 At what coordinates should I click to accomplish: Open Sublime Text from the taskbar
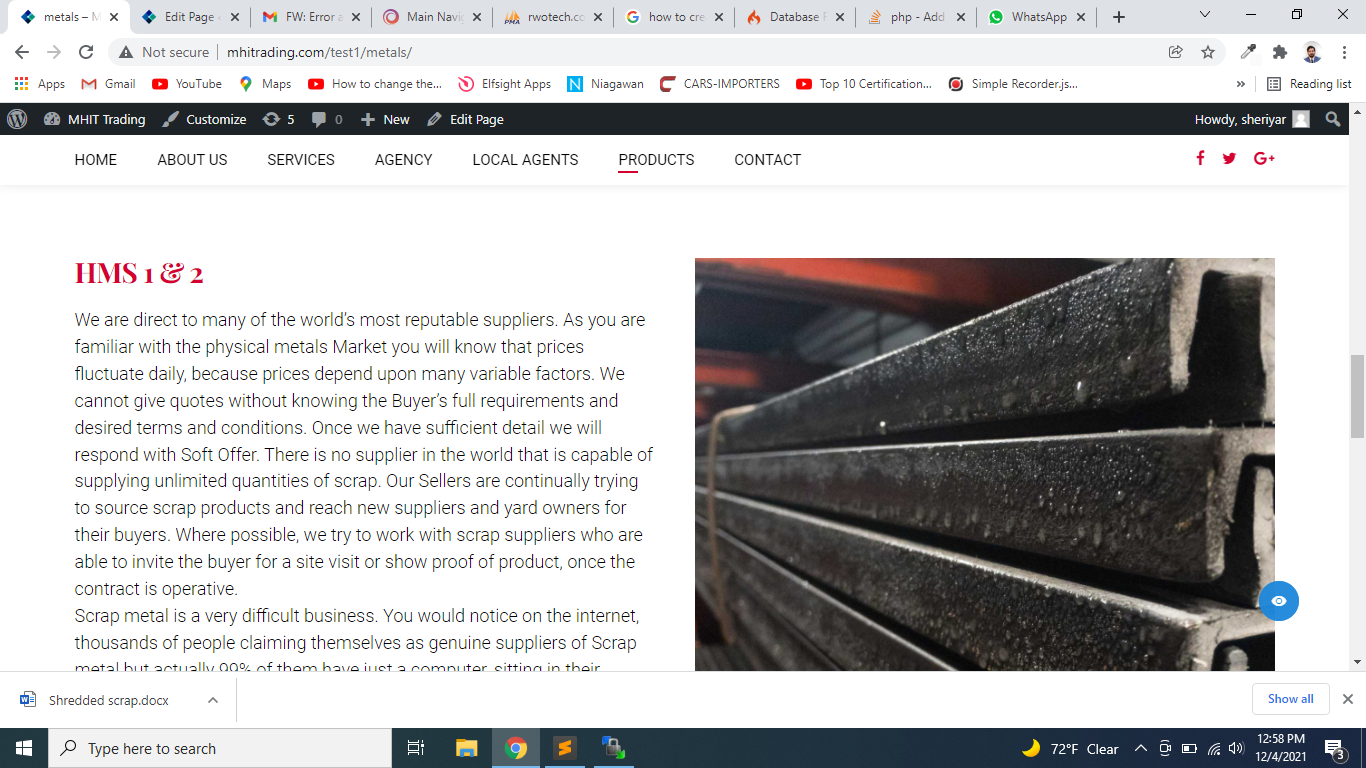coord(564,748)
